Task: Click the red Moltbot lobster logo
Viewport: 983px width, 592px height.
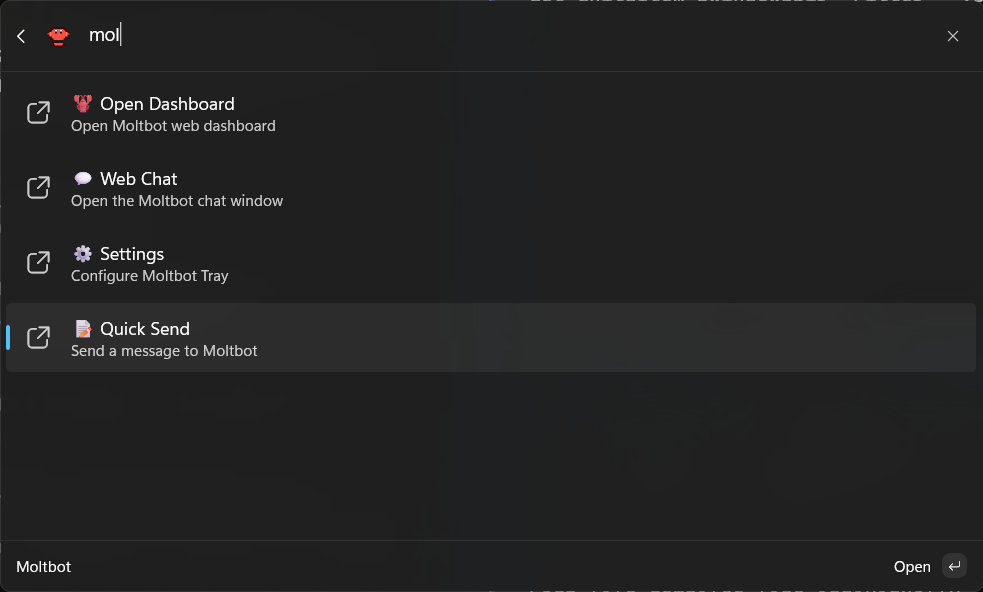Action: [59, 36]
